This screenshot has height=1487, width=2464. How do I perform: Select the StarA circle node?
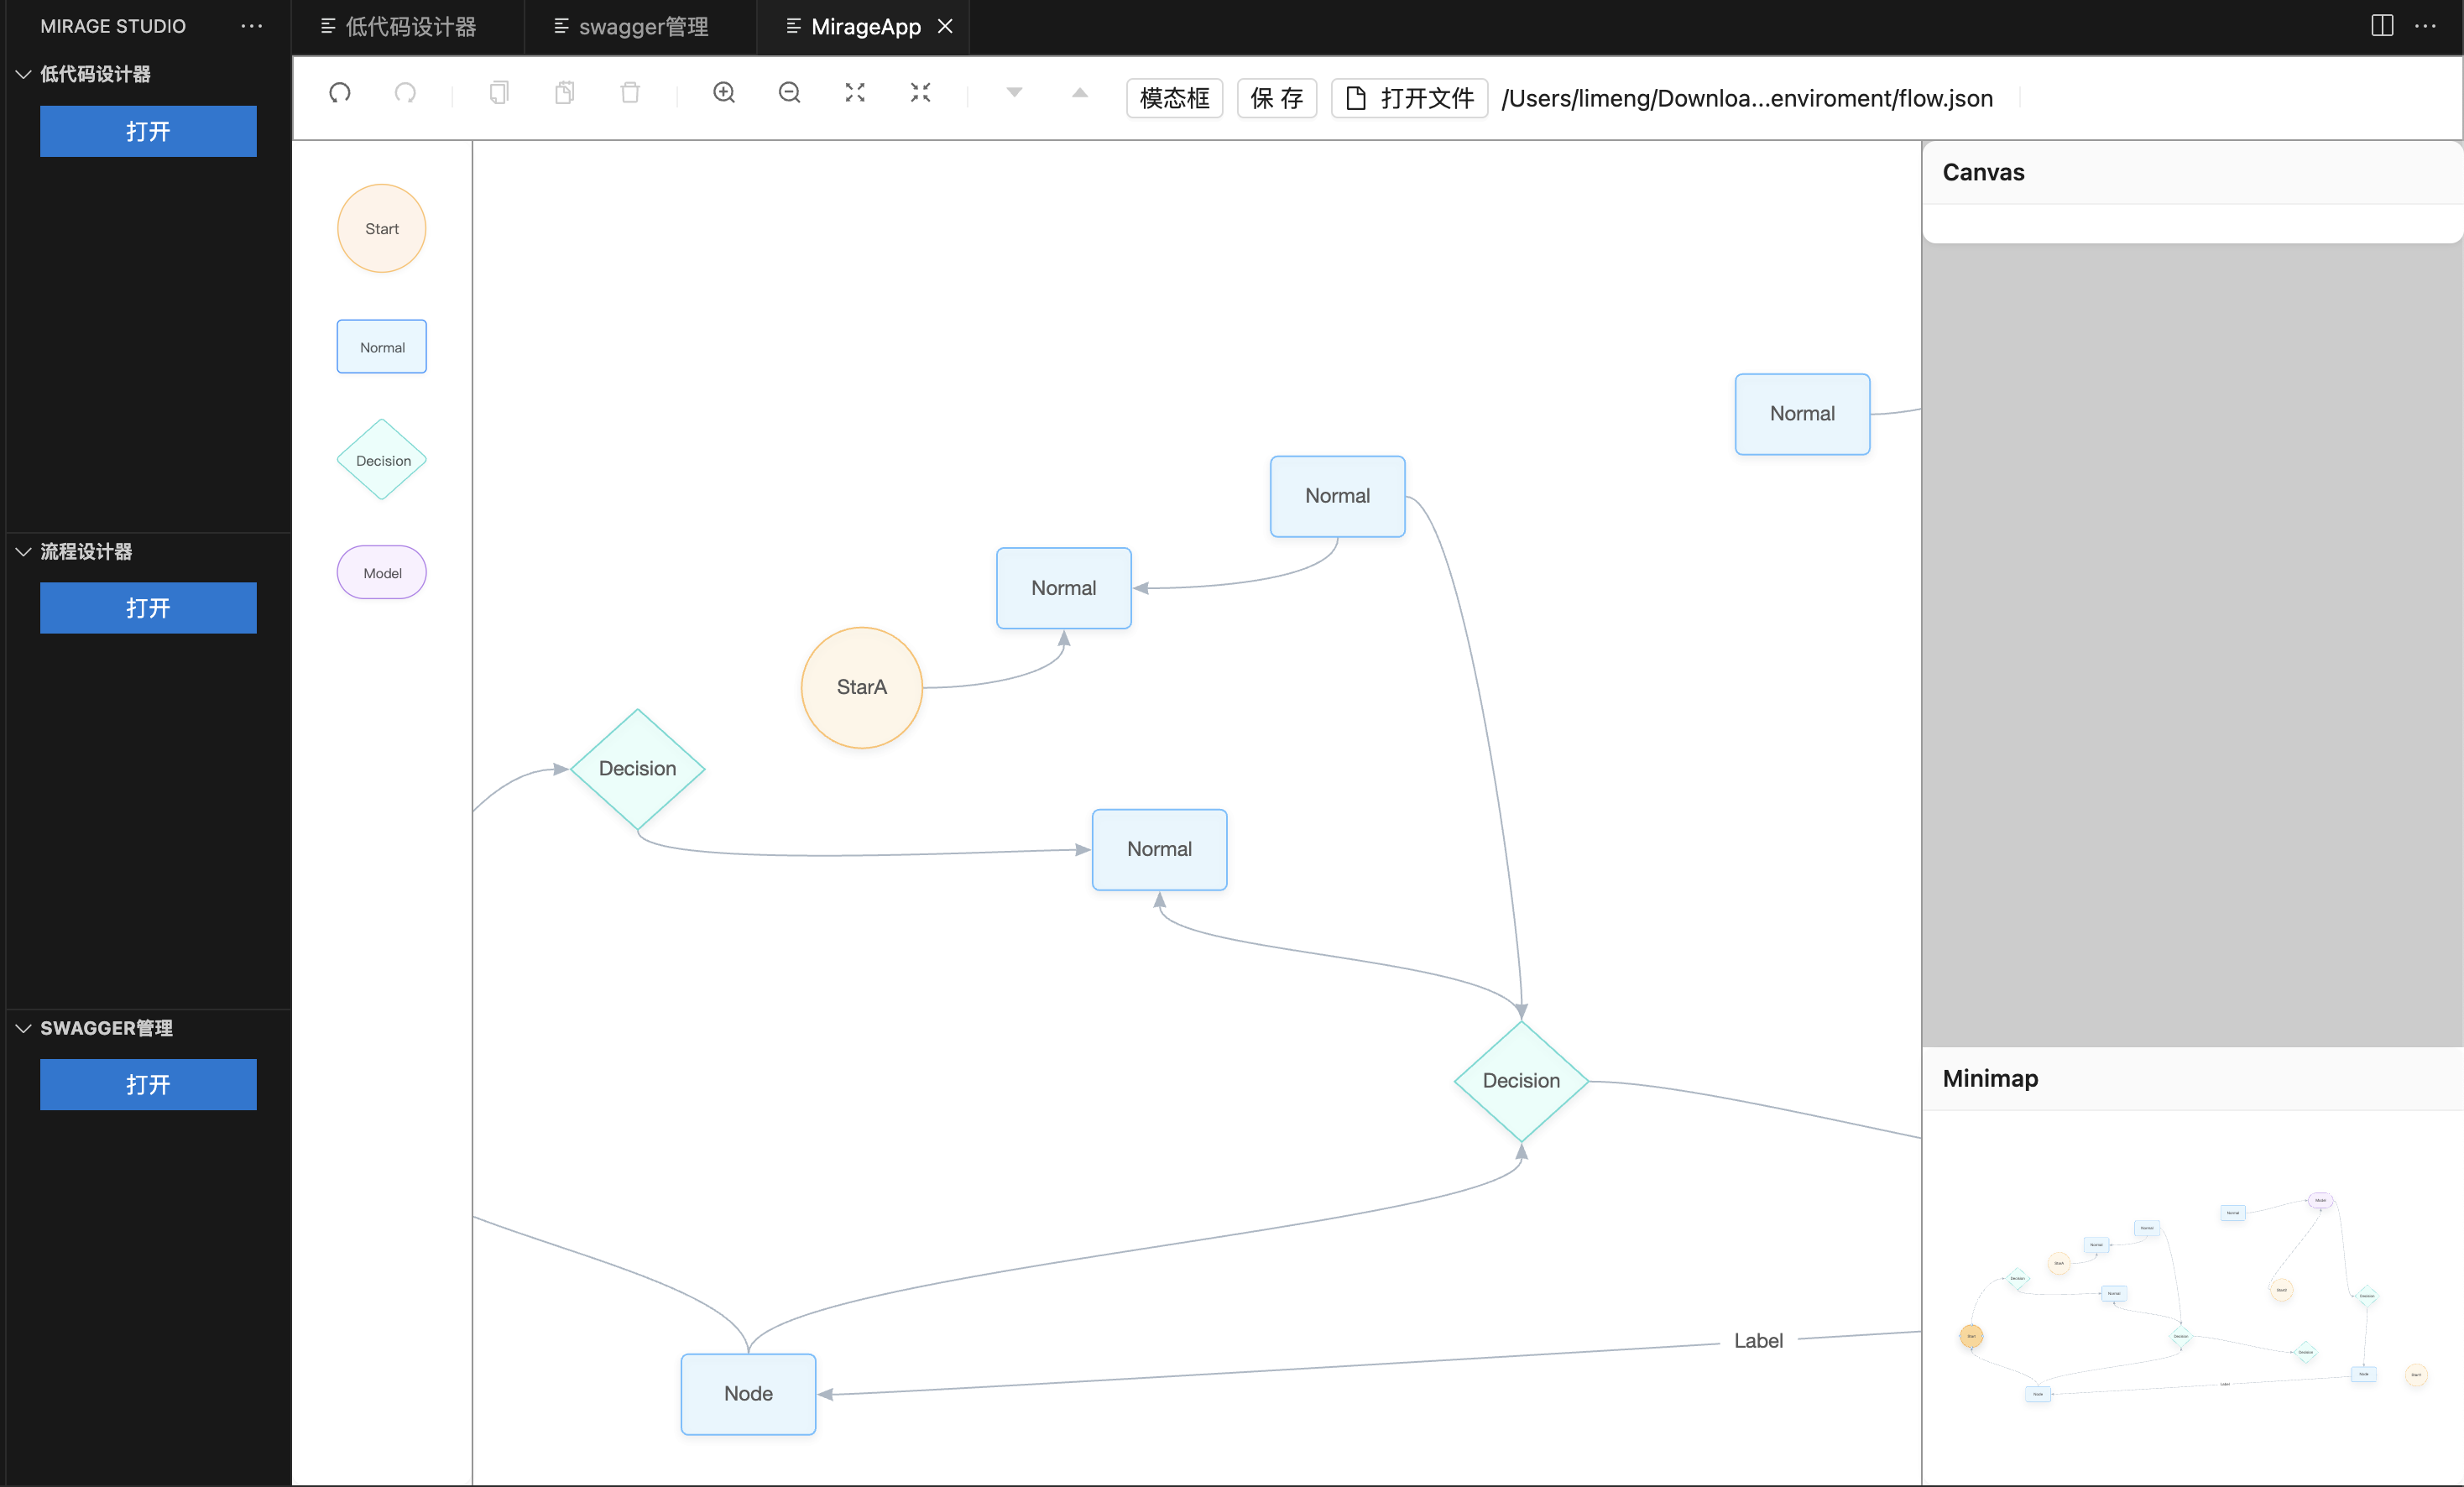point(862,688)
